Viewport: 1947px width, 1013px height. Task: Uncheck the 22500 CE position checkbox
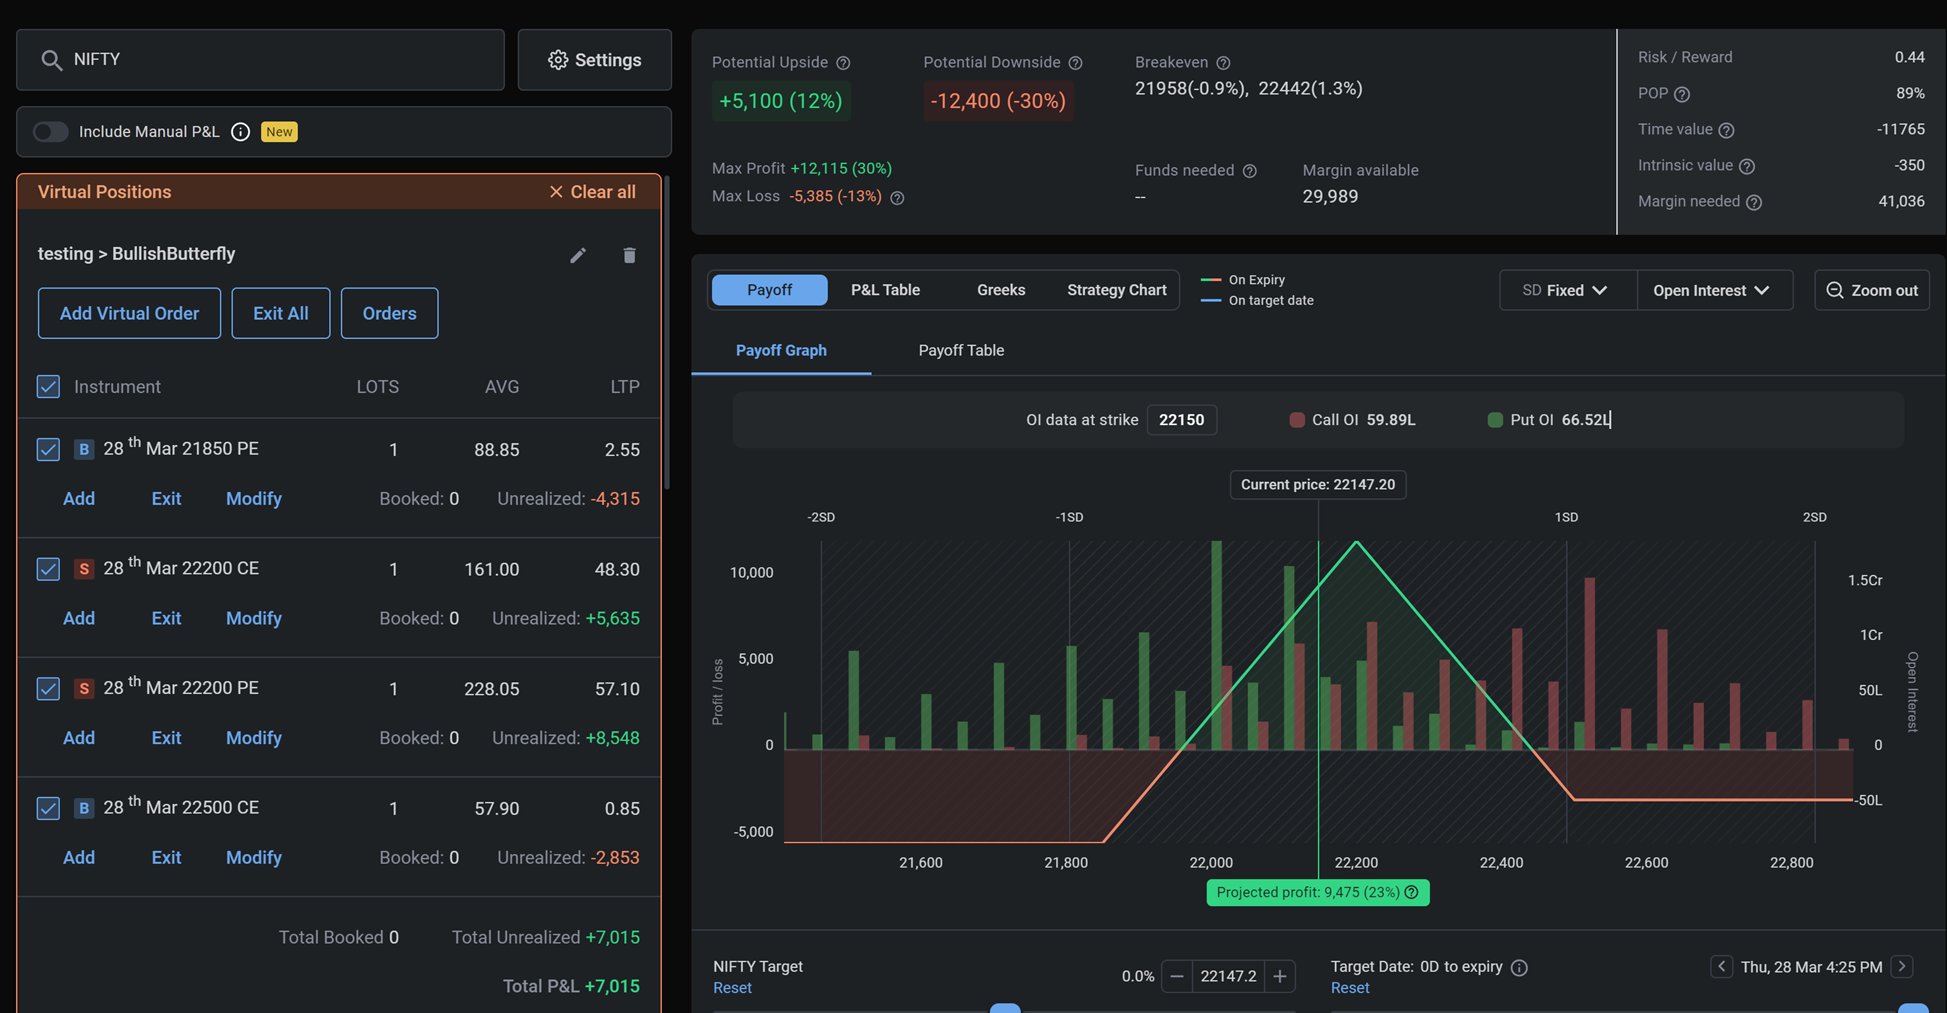point(48,808)
